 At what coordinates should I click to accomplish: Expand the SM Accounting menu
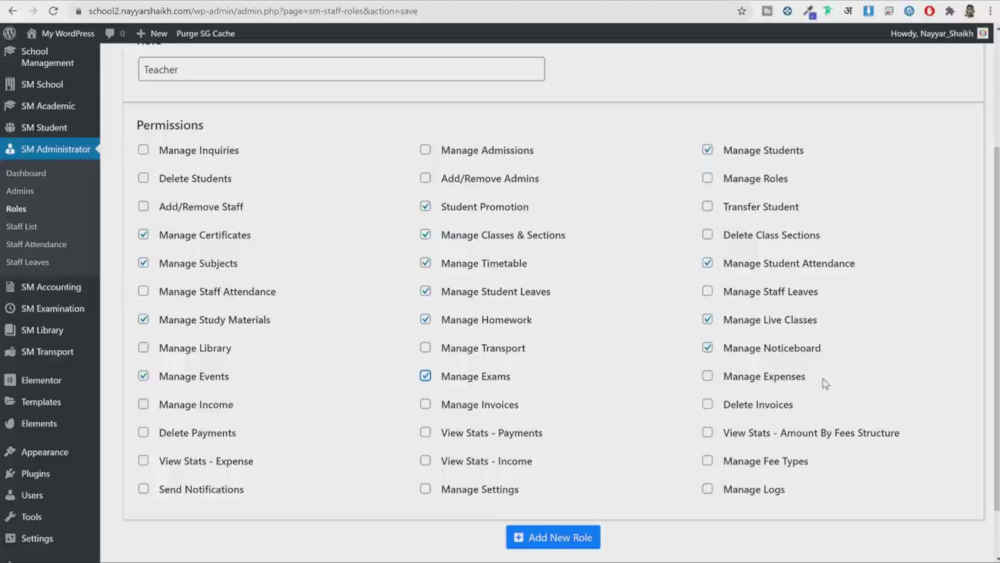pos(50,287)
